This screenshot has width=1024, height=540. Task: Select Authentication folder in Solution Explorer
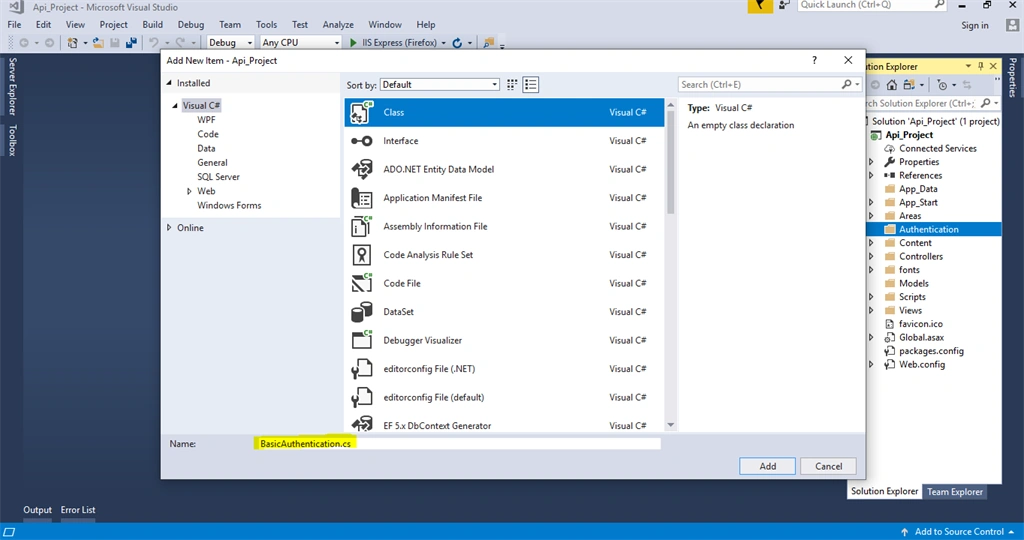pyautogui.click(x=929, y=229)
